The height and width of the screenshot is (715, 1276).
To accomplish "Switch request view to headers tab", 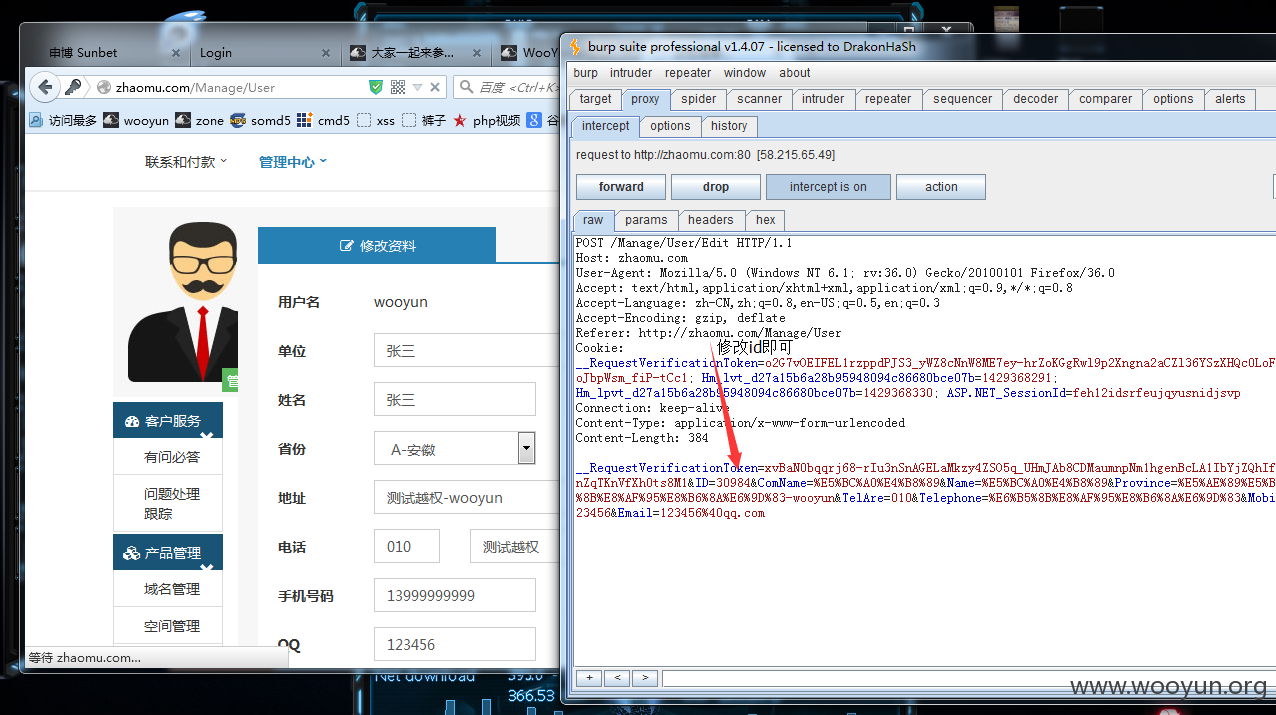I will tap(711, 220).
